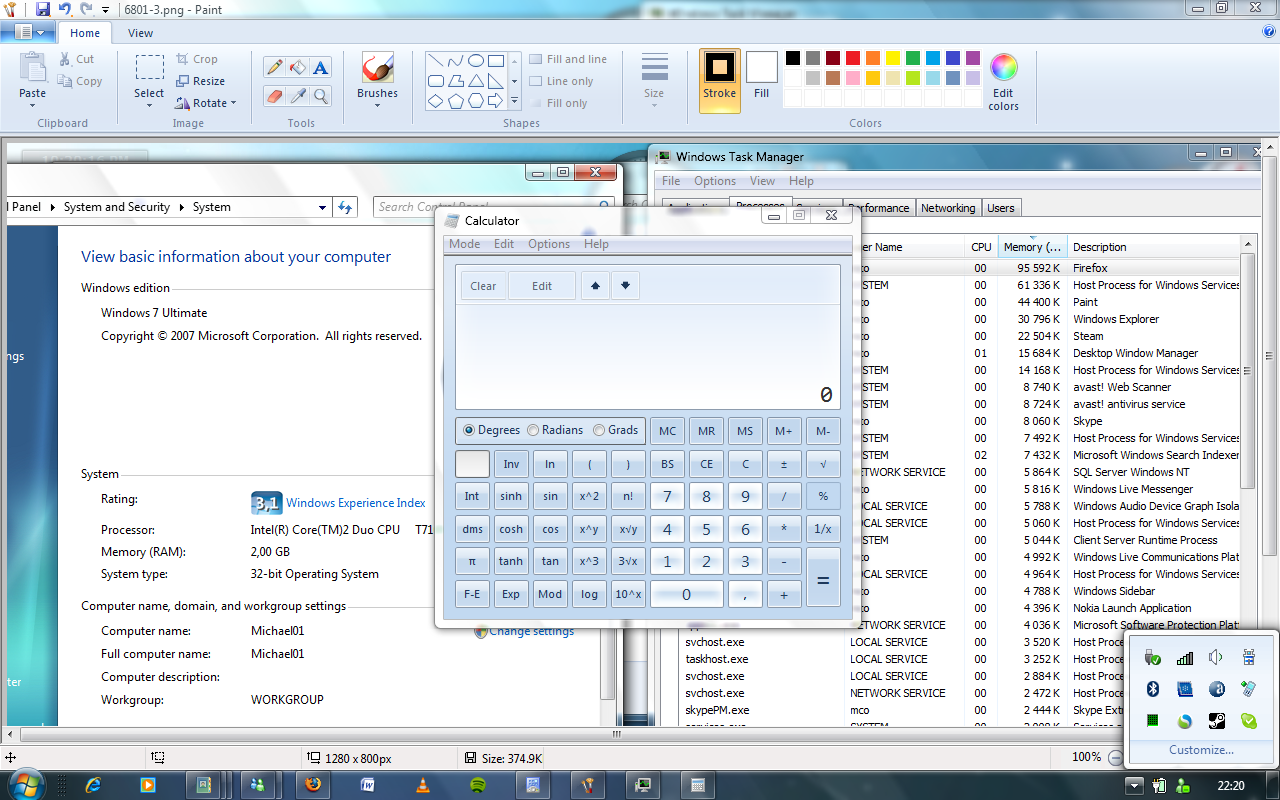1280x800 pixels.
Task: Select the Magnifier tool
Action: click(x=320, y=96)
